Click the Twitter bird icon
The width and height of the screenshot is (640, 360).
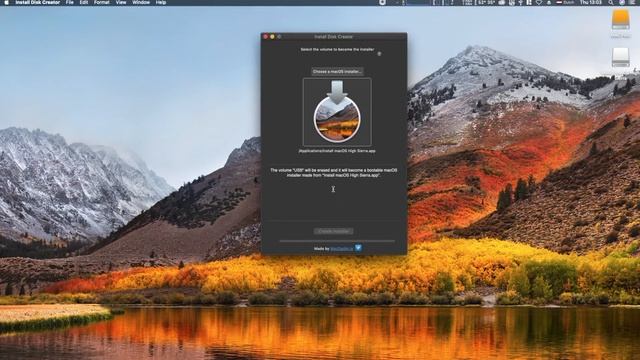[358, 248]
